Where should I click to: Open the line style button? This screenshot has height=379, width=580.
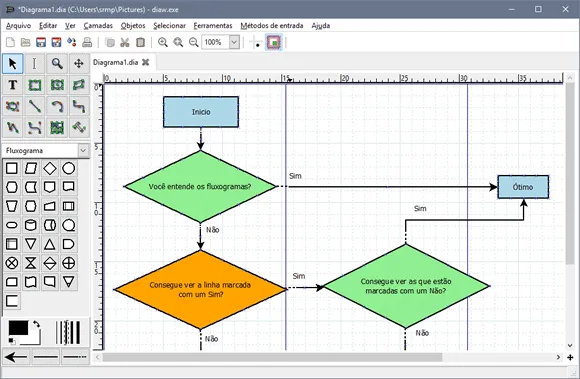pos(46,357)
